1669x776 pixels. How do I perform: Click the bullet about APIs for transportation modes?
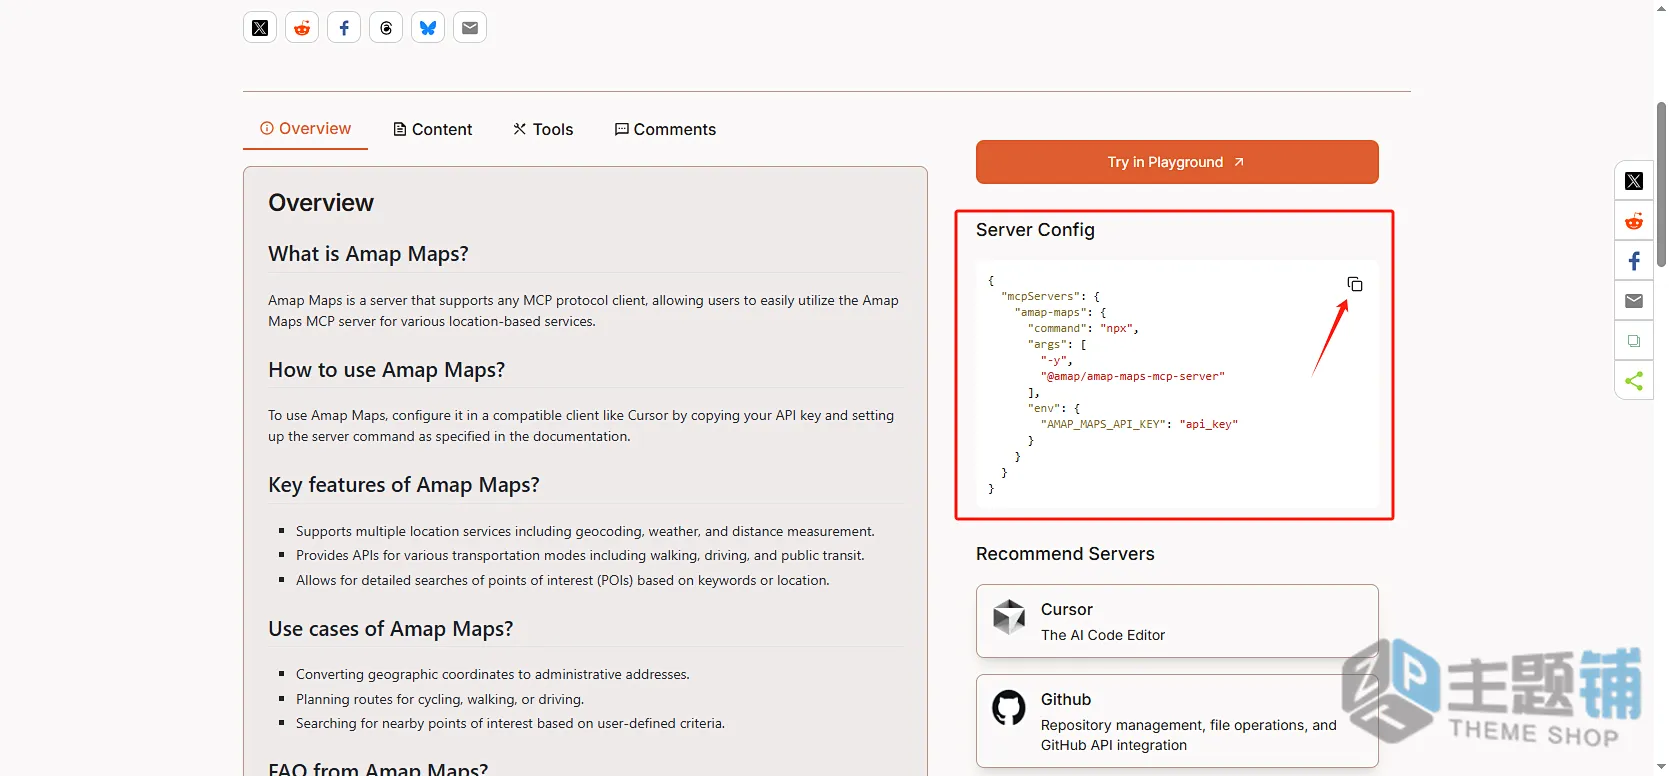click(580, 555)
